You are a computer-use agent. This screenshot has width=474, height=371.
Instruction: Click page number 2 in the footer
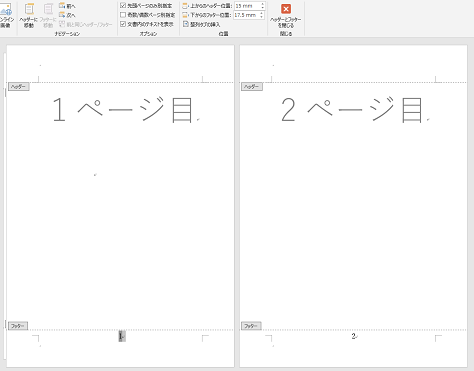353,336
